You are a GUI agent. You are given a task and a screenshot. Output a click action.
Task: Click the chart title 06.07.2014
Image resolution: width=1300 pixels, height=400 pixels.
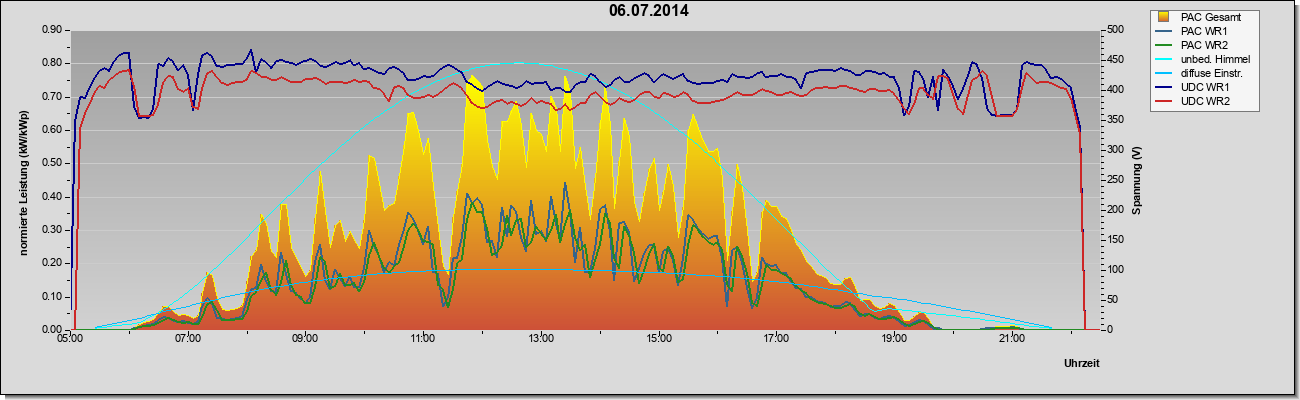[x=649, y=12]
